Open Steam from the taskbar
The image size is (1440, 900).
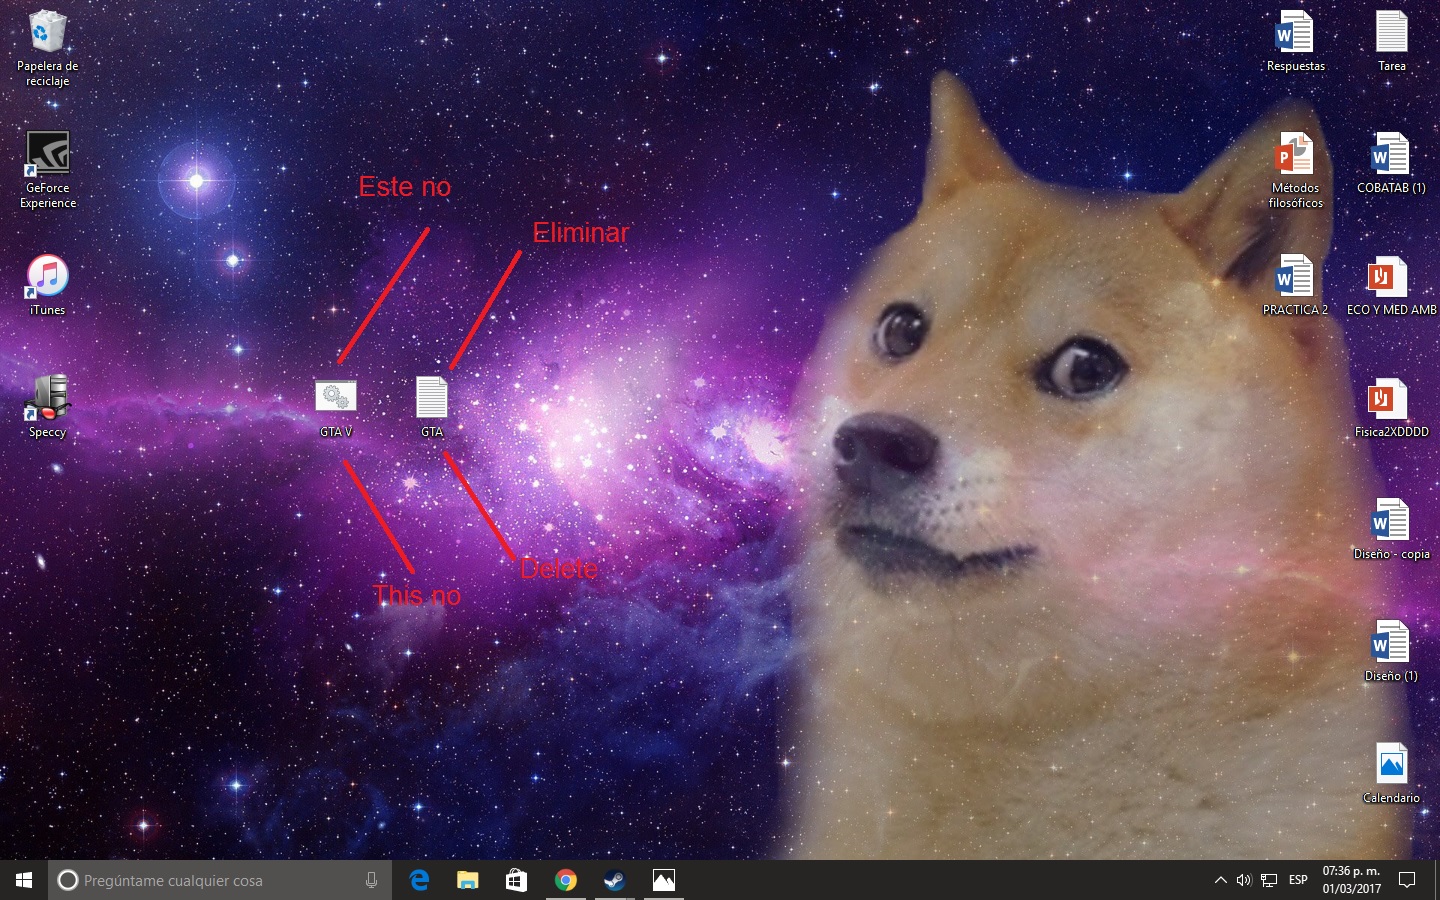(x=614, y=880)
